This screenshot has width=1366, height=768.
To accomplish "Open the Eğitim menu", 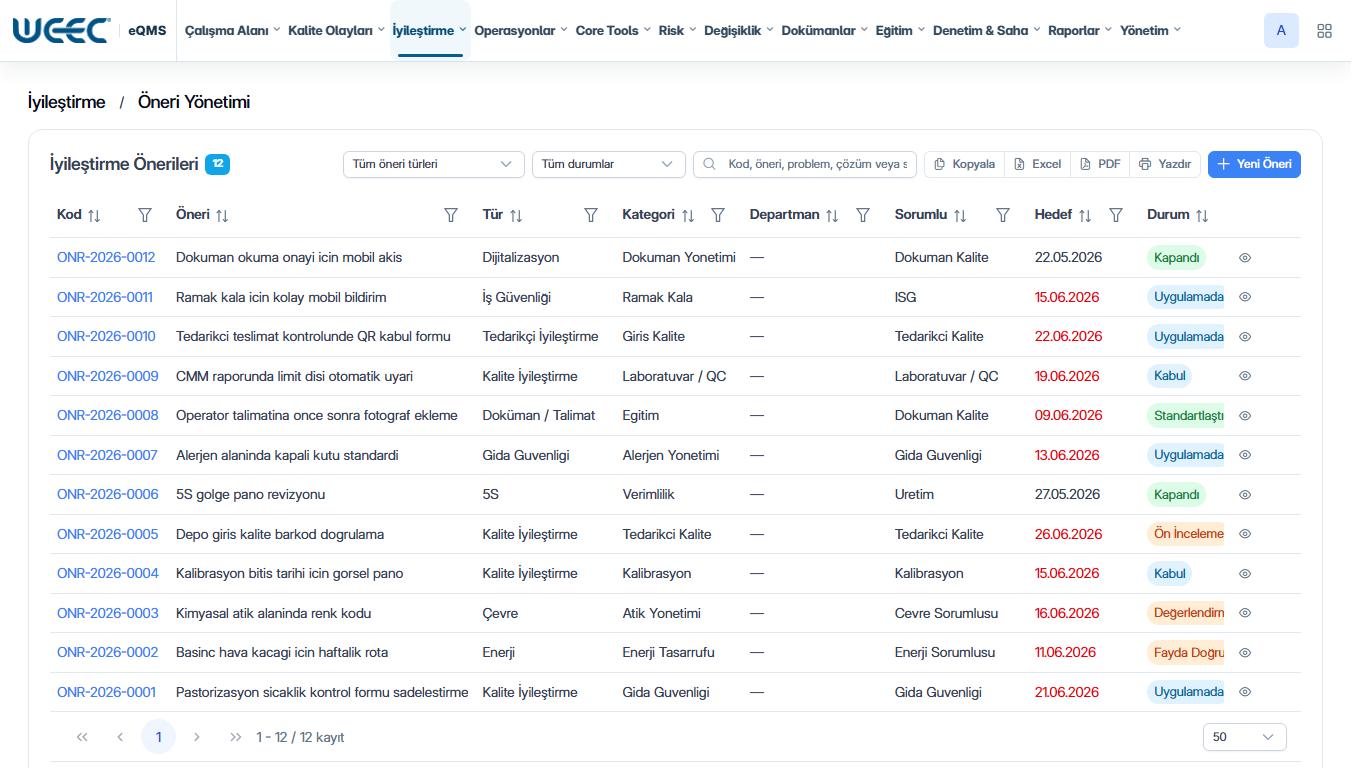I will click(x=900, y=31).
